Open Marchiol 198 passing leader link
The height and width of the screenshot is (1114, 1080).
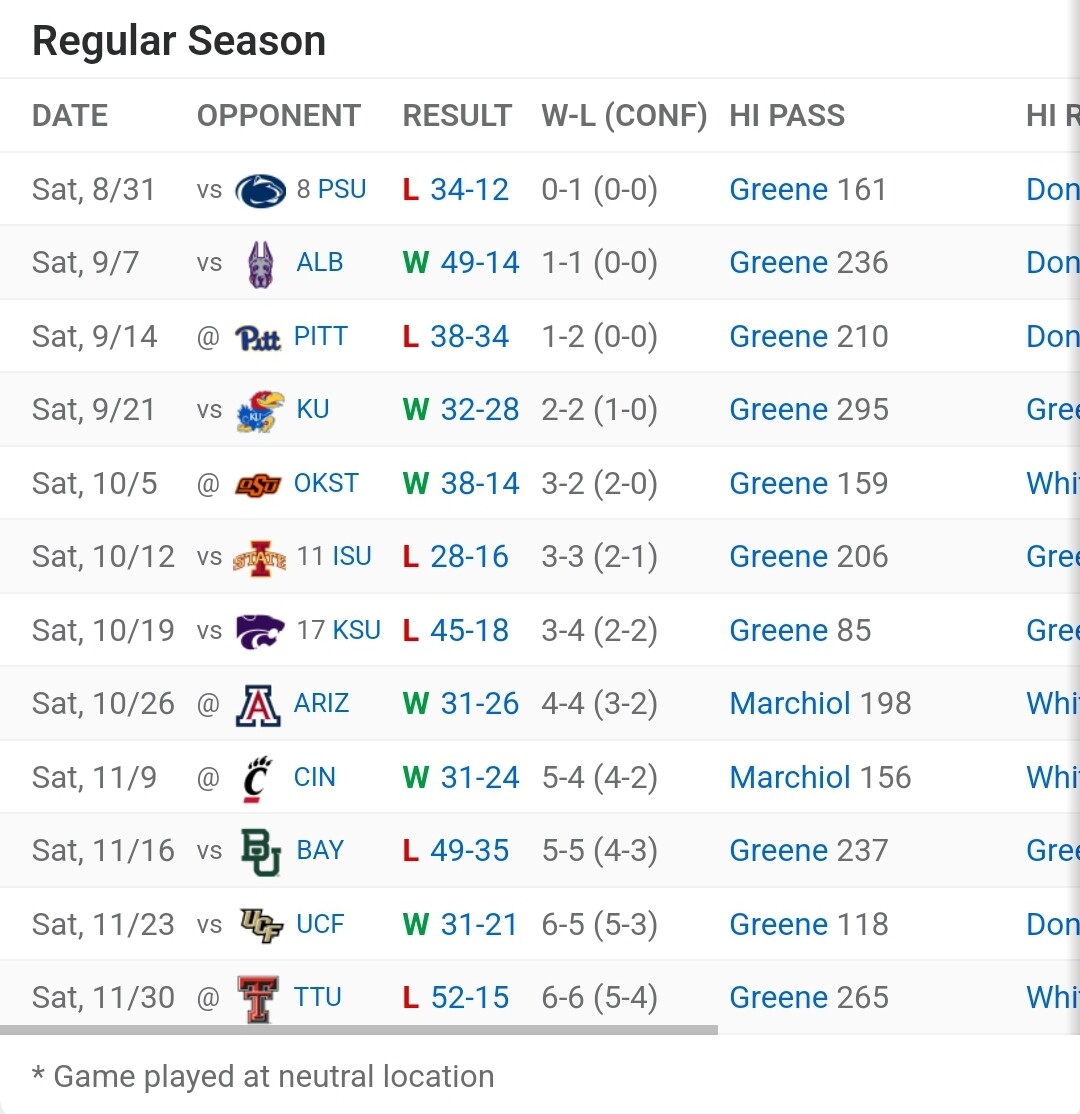tap(820, 703)
